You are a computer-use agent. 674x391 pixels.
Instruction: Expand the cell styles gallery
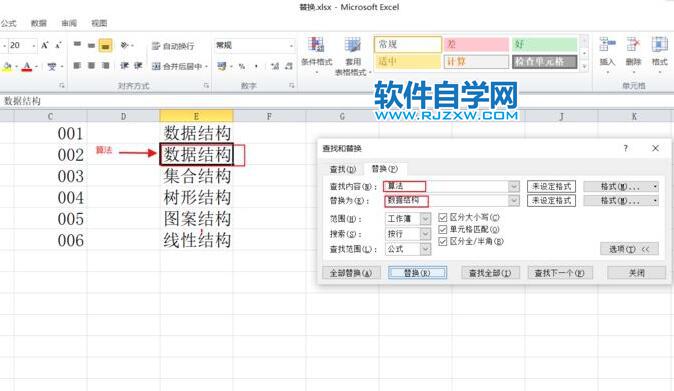pos(584,67)
